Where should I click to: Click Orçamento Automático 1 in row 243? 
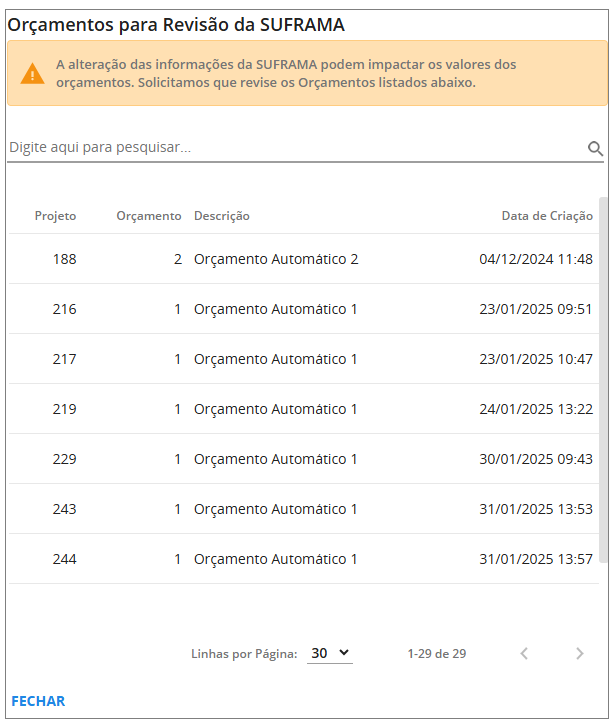coord(276,509)
